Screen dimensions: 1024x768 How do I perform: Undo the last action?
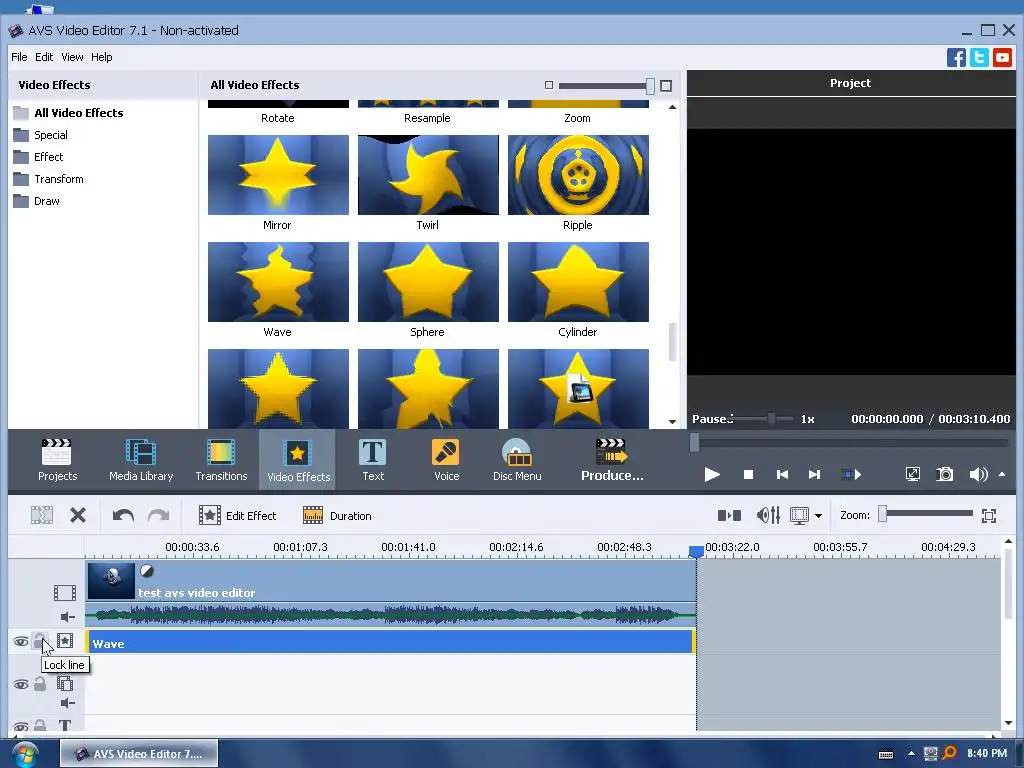click(x=123, y=516)
